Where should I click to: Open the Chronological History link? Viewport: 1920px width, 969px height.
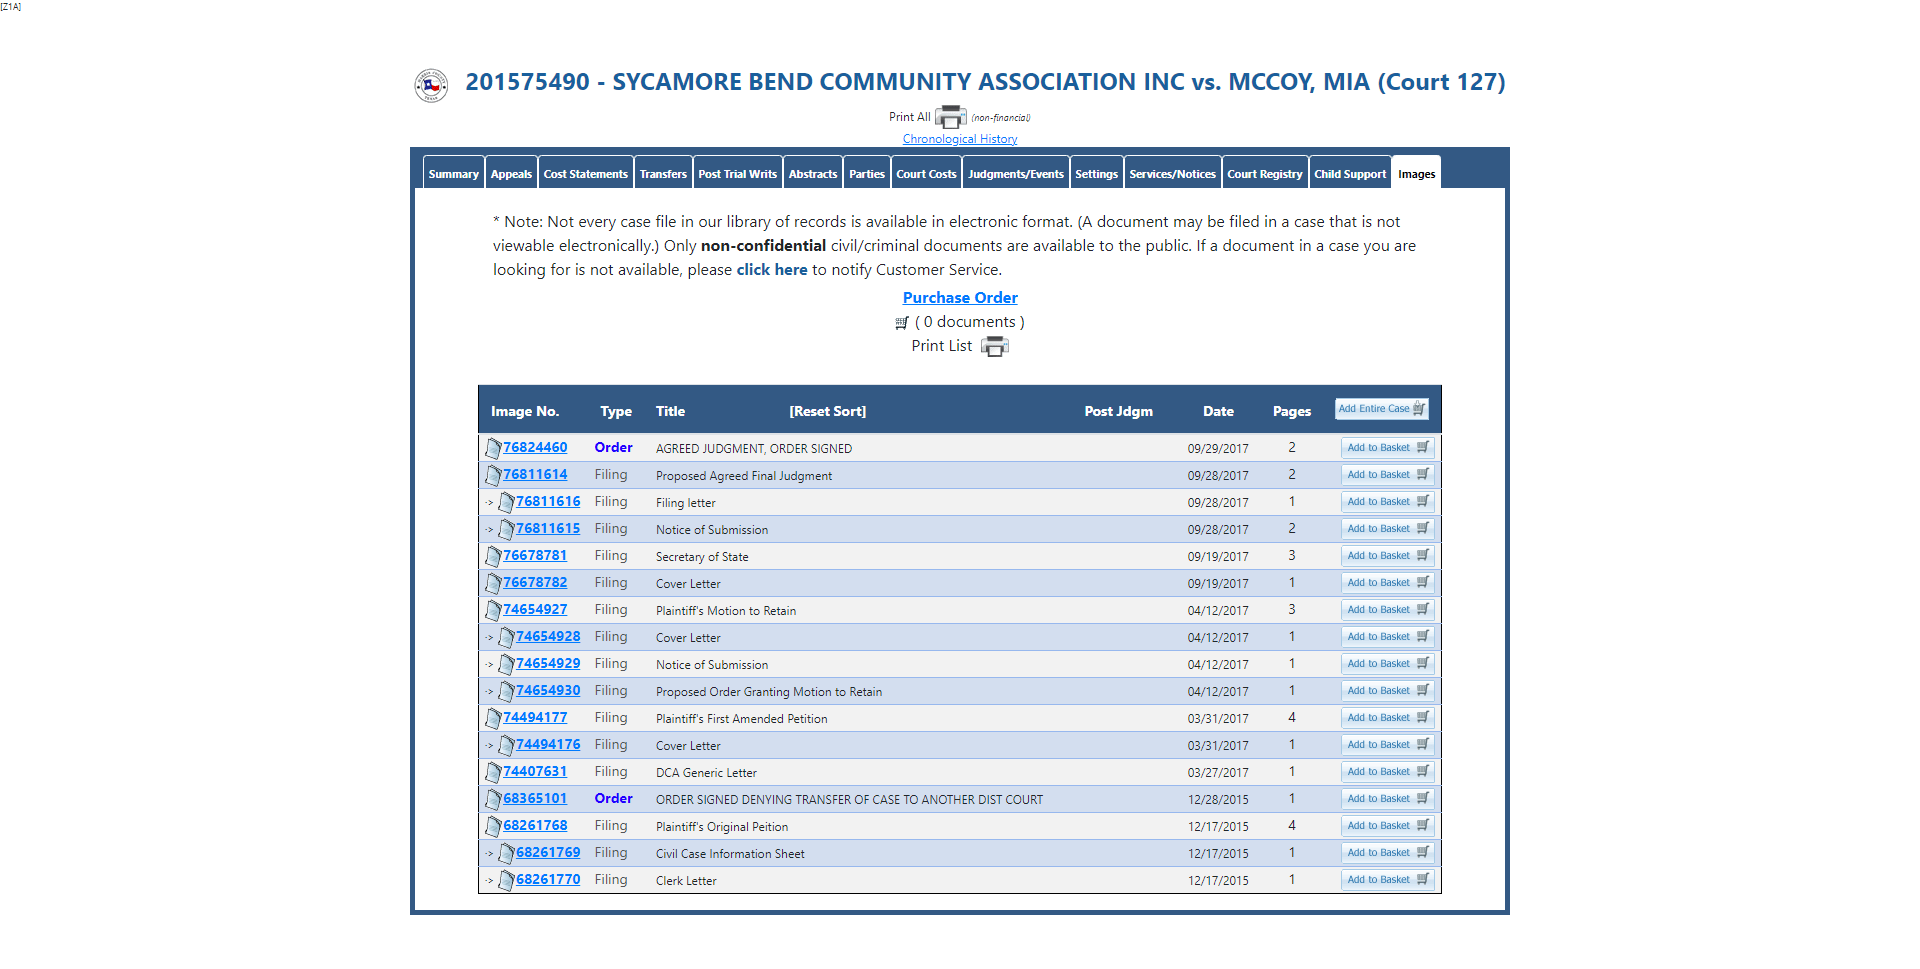[960, 139]
